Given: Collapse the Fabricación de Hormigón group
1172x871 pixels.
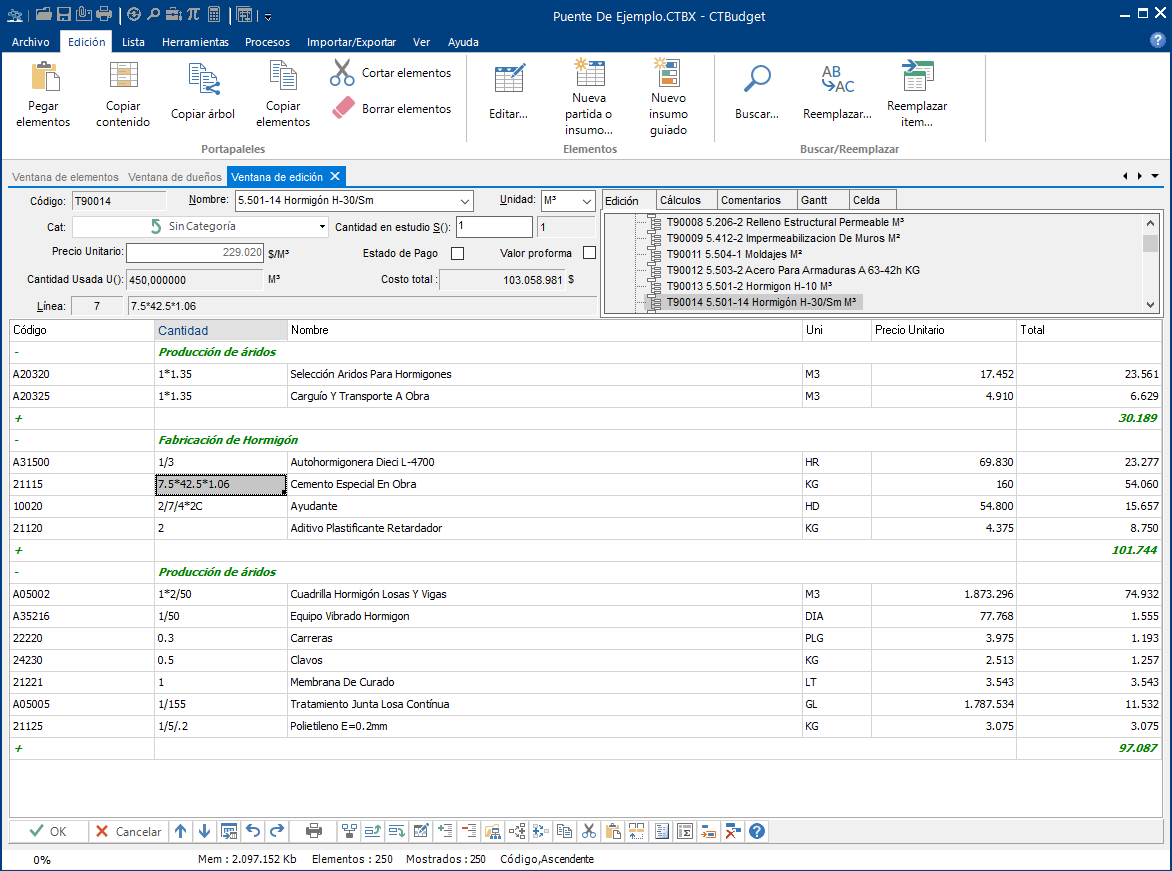Looking at the screenshot, I should pos(18,440).
